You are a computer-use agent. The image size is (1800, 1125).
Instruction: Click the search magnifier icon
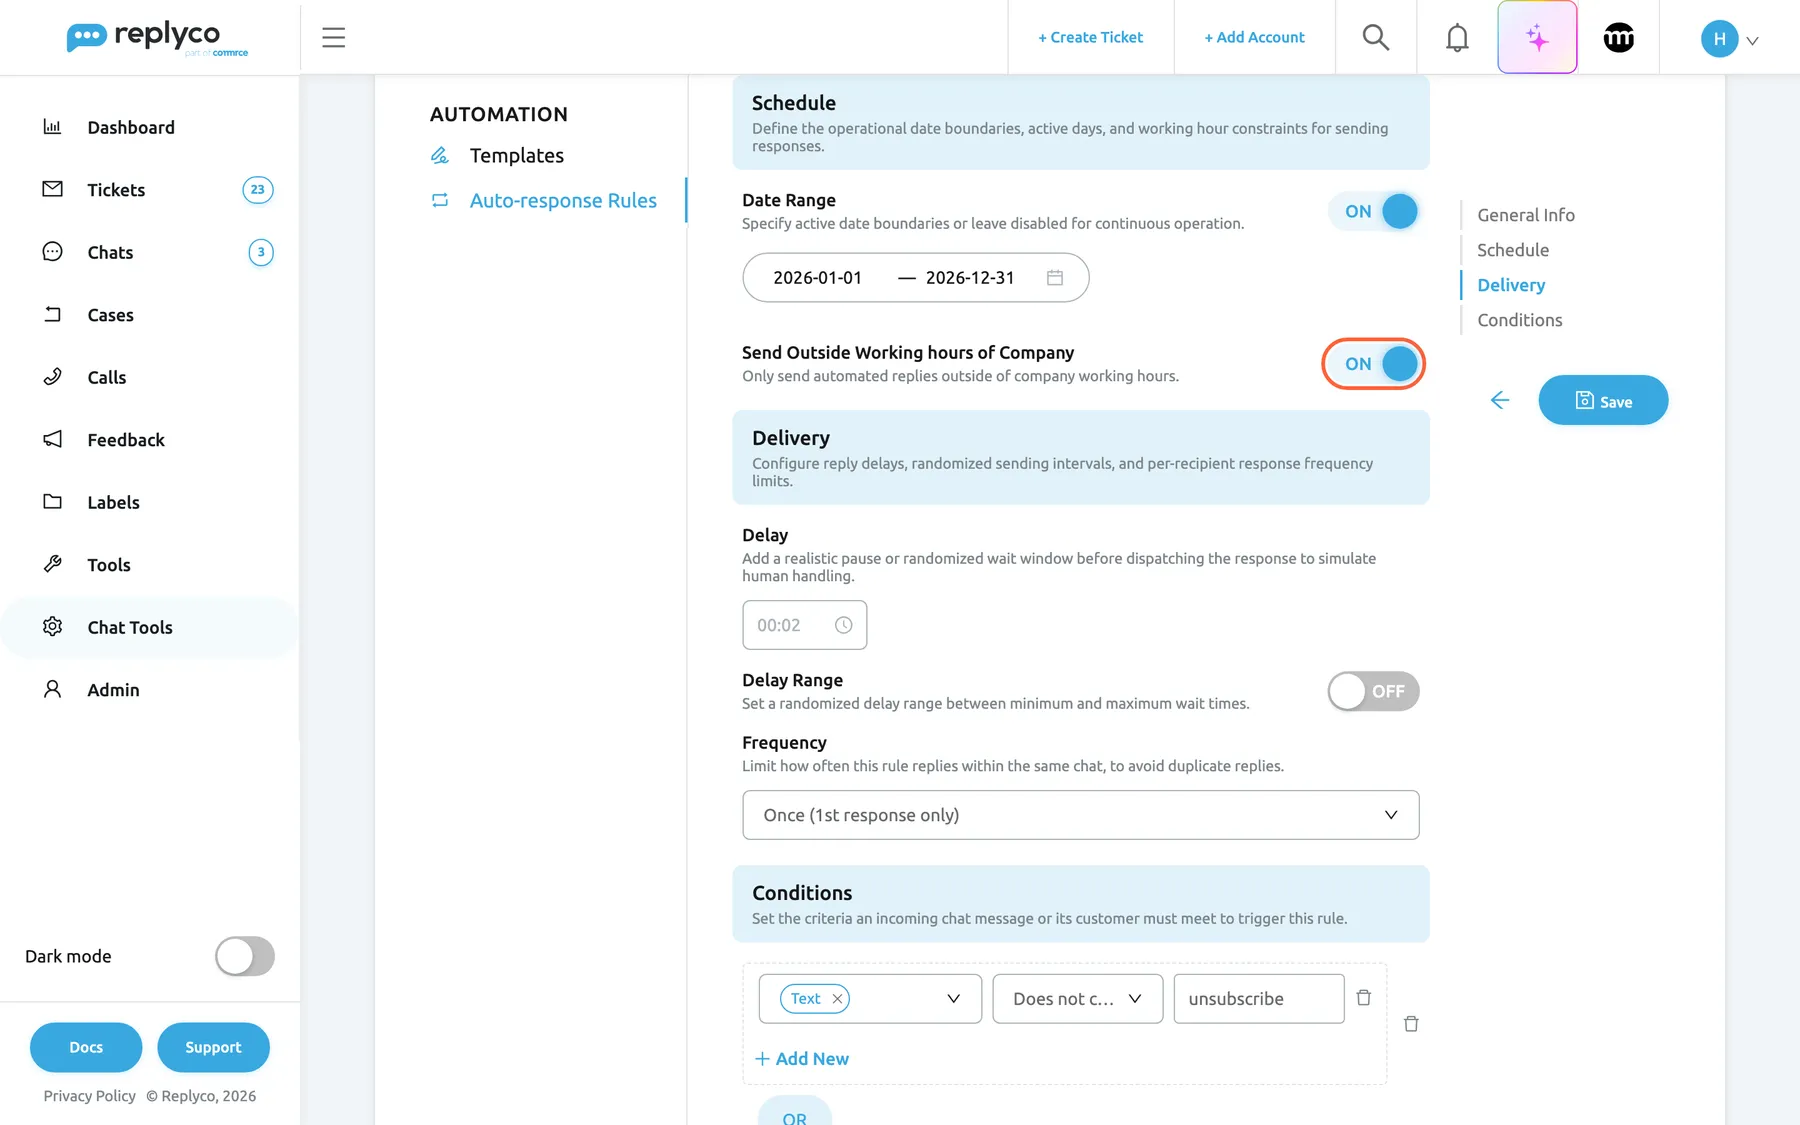(x=1376, y=37)
